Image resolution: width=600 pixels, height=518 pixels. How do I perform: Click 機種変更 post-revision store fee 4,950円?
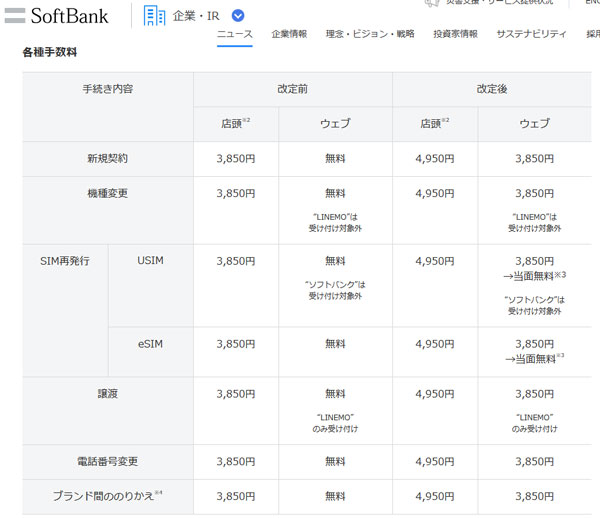pyautogui.click(x=435, y=193)
